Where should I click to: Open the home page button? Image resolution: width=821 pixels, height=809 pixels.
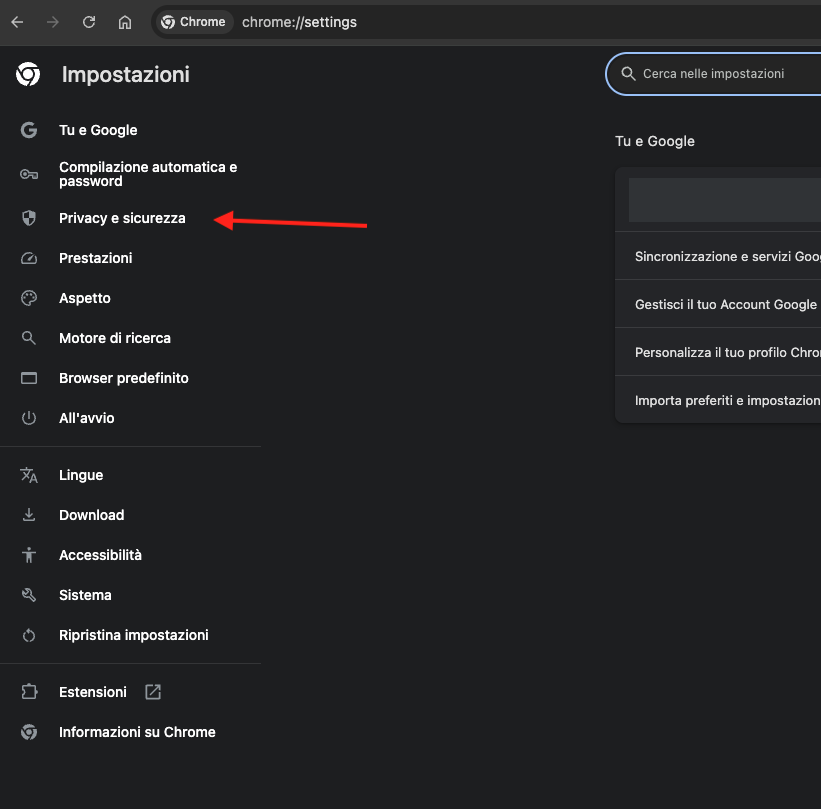pyautogui.click(x=125, y=22)
